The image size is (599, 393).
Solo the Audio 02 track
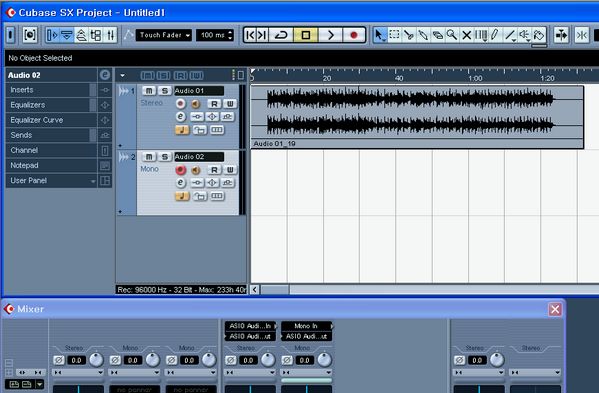(165, 157)
